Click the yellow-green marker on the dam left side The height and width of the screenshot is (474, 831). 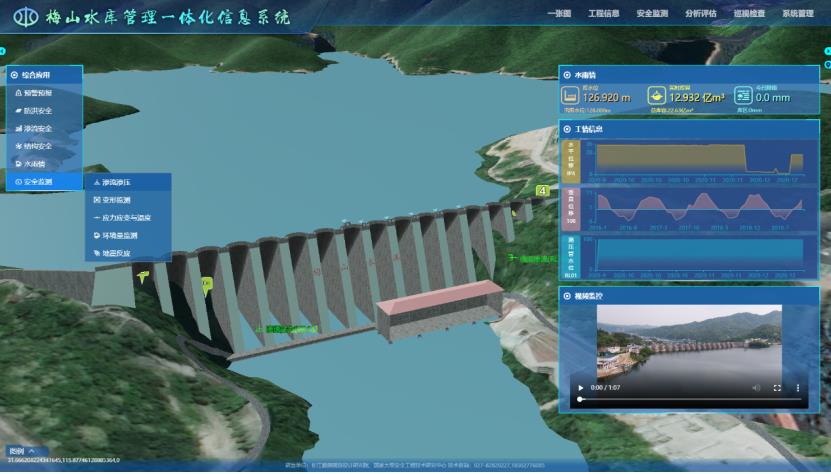pyautogui.click(x=207, y=285)
